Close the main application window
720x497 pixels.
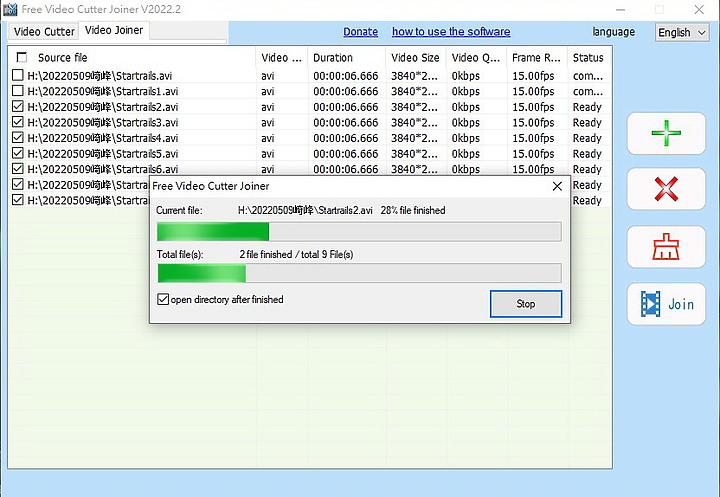[699, 10]
